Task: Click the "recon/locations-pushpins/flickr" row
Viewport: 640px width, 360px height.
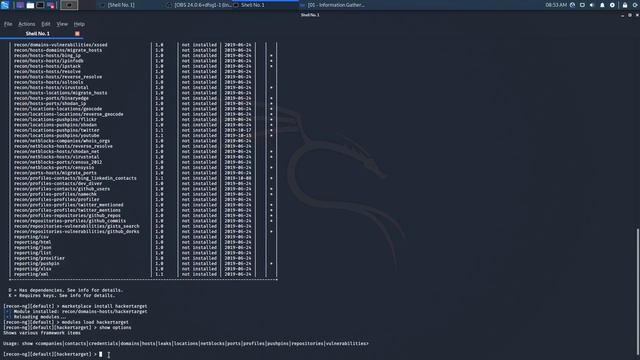Action: coord(143,120)
